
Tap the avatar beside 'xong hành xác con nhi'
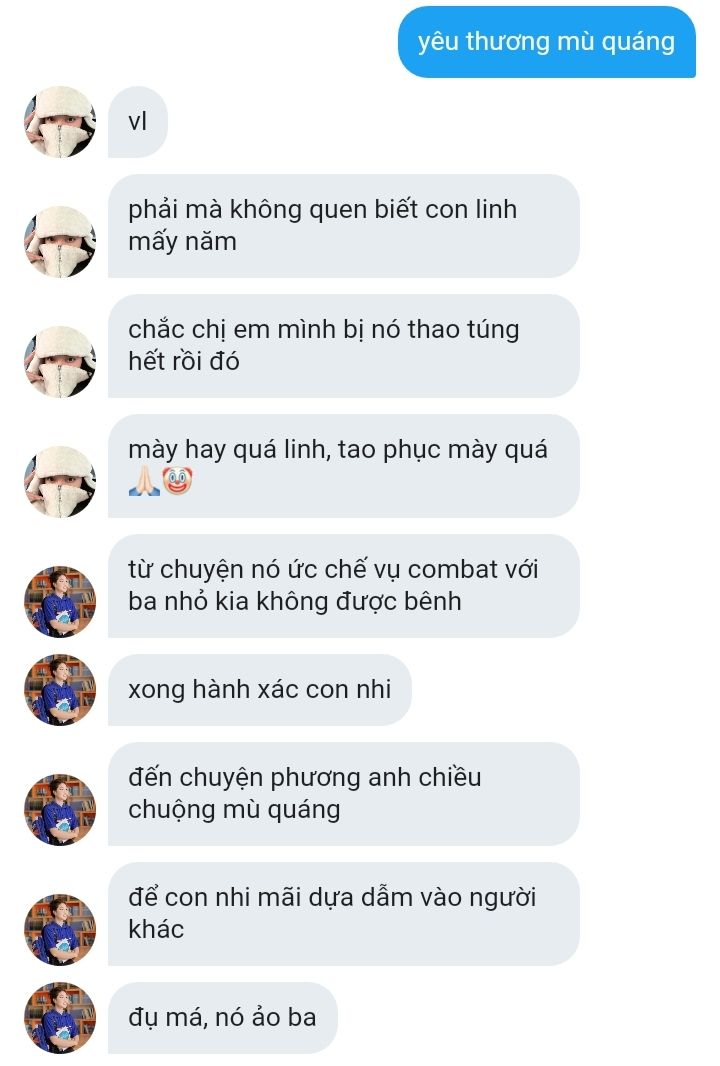tap(60, 689)
